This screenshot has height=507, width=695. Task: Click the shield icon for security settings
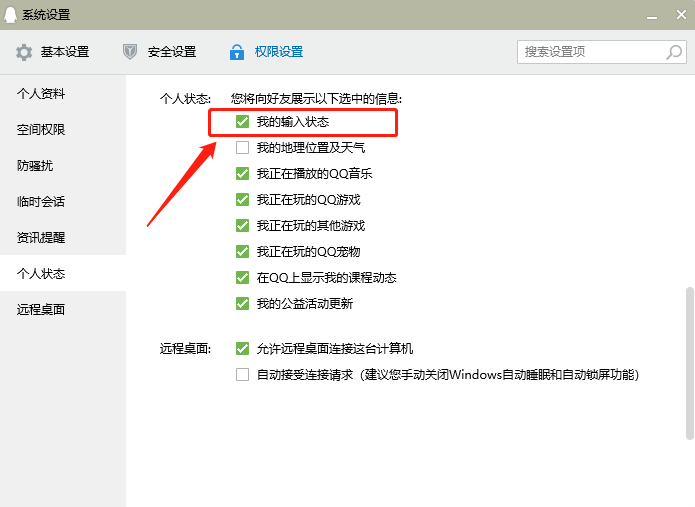[x=130, y=52]
